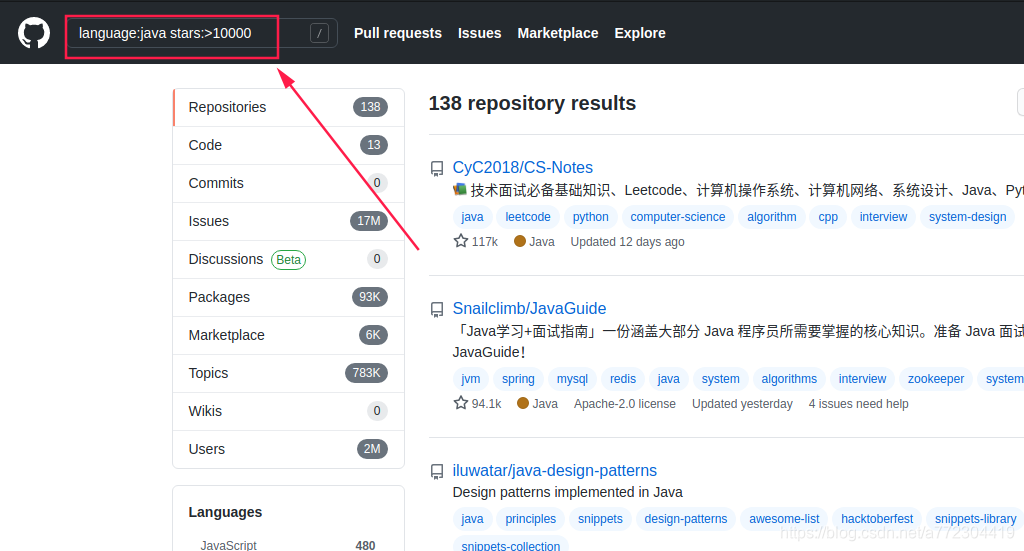The image size is (1024, 551).
Task: Open the GitHub home logo
Action: (34, 33)
